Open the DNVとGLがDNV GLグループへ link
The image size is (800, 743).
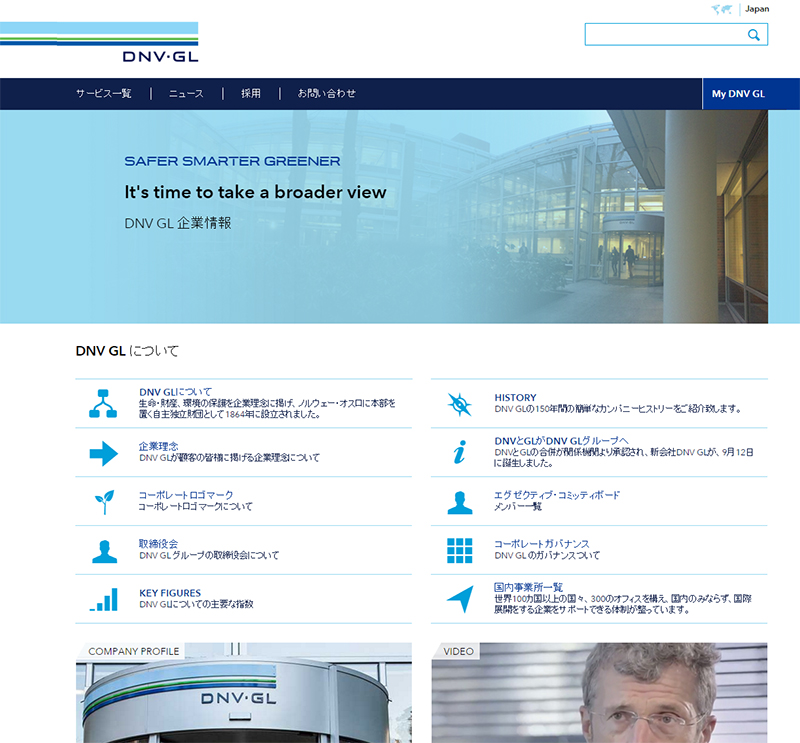[561, 441]
